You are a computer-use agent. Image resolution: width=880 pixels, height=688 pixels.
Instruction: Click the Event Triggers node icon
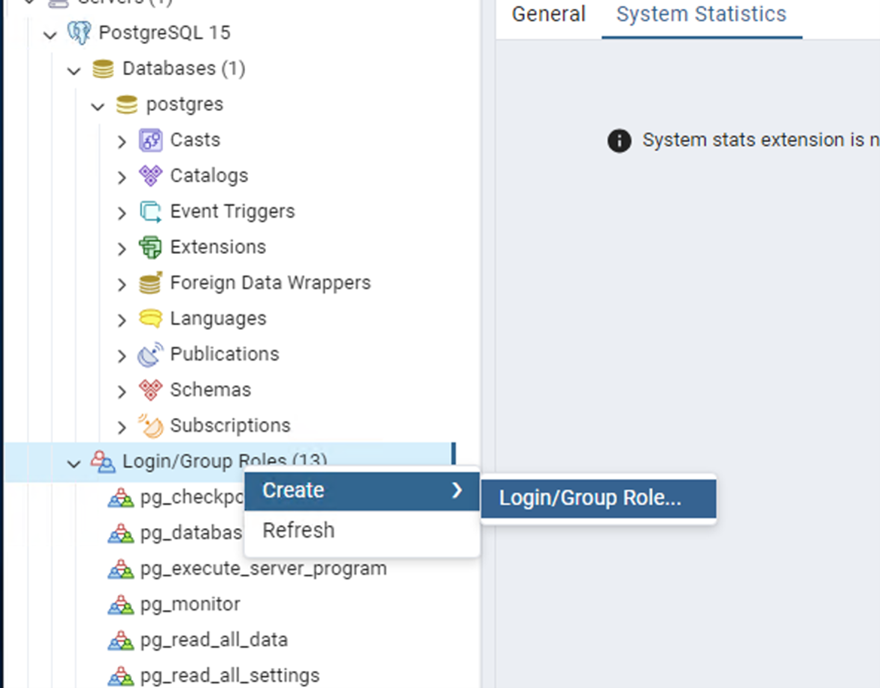[x=150, y=212]
